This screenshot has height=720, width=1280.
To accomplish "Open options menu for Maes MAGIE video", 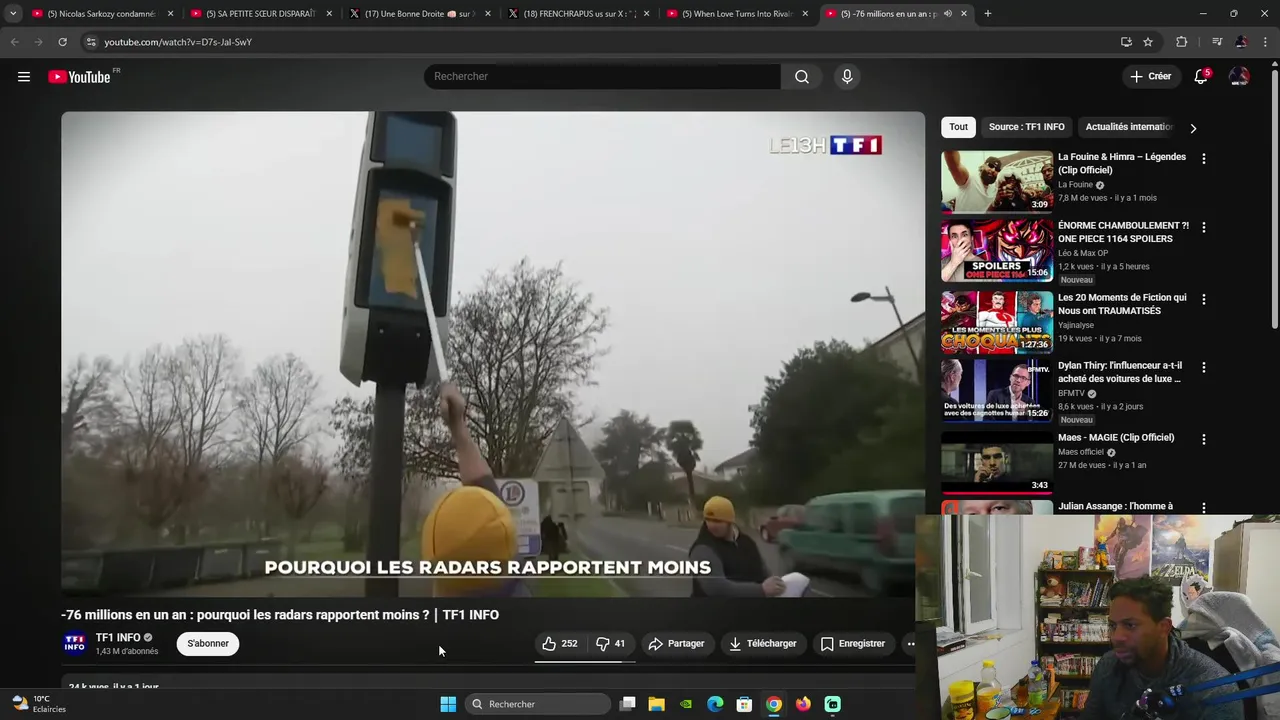I will (1203, 440).
